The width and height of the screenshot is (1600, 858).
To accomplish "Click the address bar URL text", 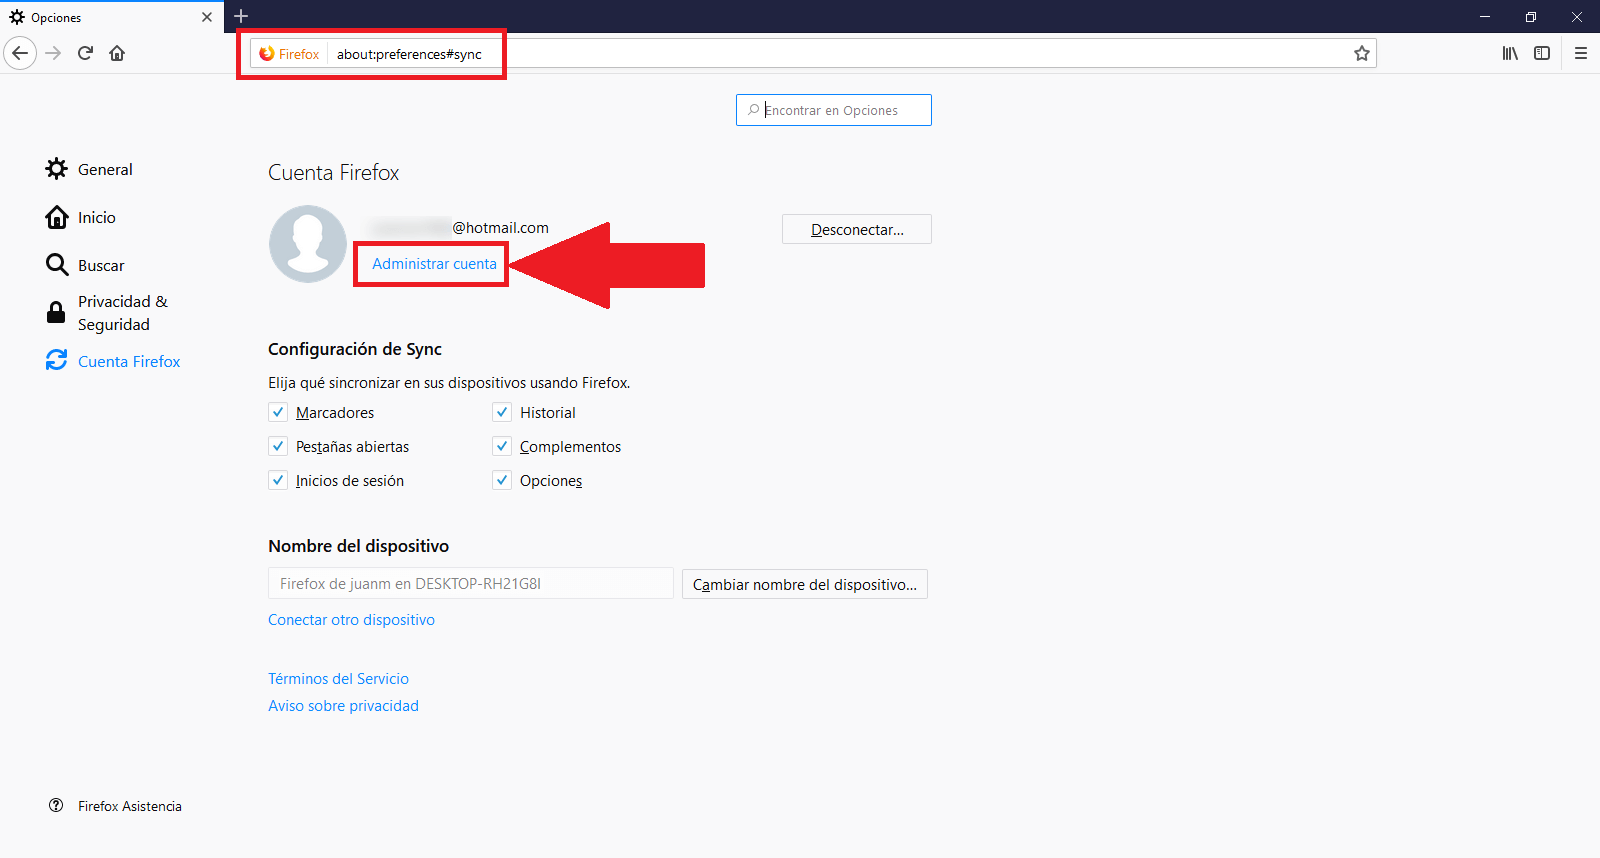I will [x=409, y=54].
